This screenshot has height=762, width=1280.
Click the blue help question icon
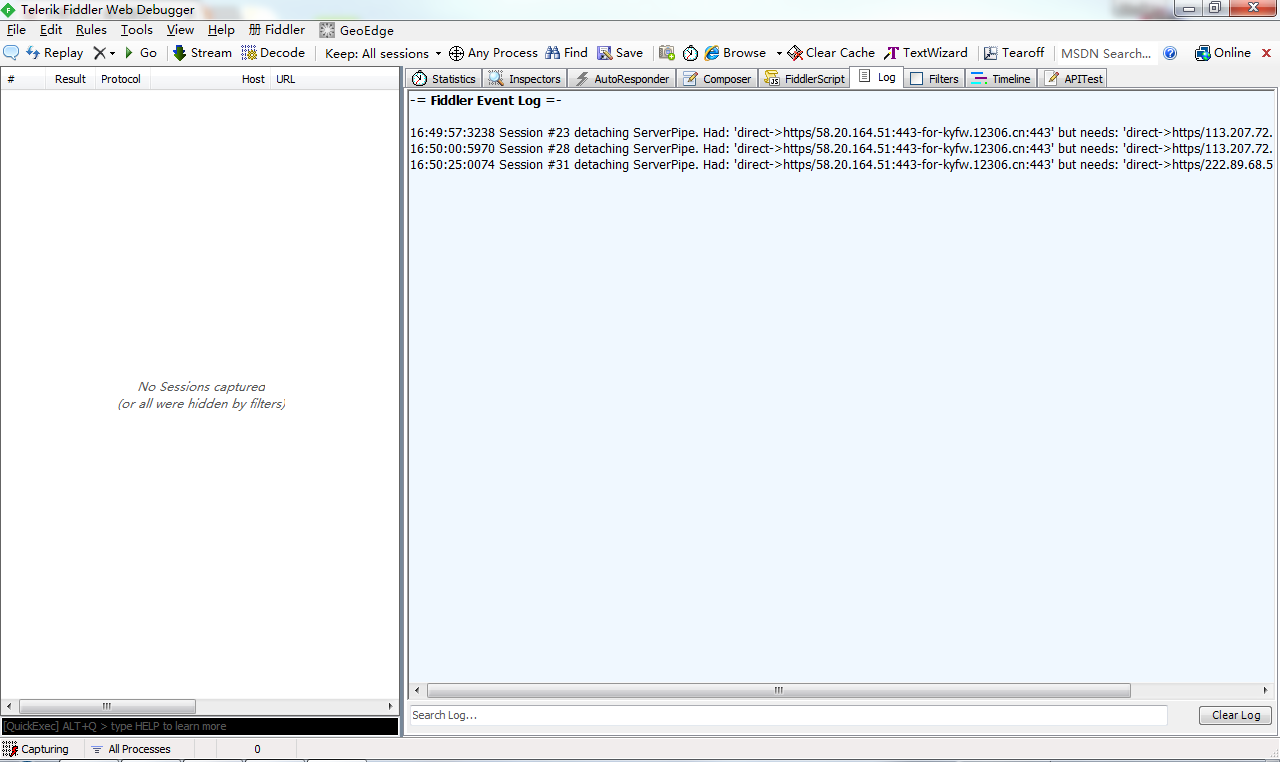[1170, 53]
